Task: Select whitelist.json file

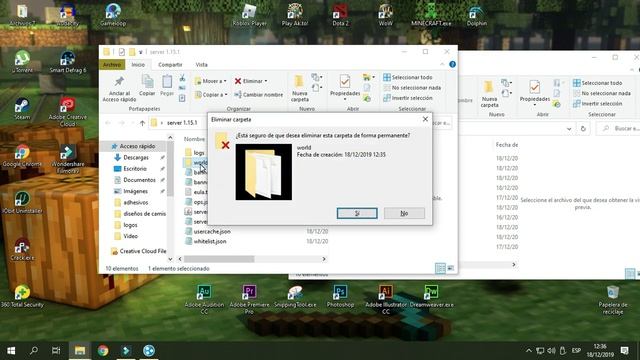Action: [x=210, y=241]
